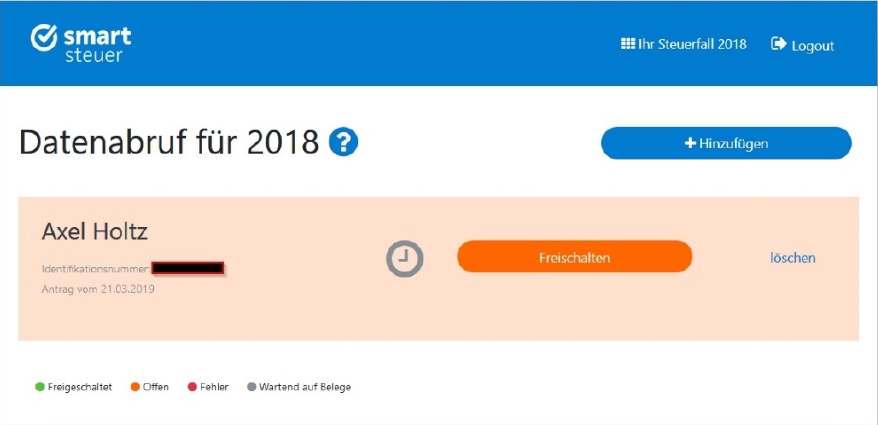This screenshot has width=878, height=425.
Task: Click the smartsteuer checkmark logo icon
Action: 45,40
